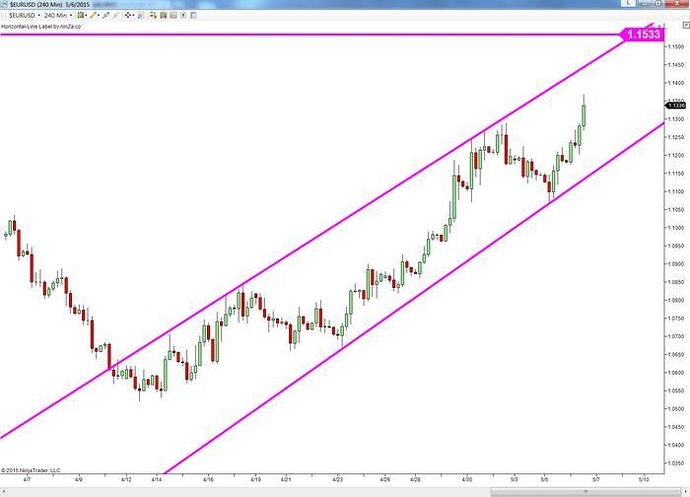Screen dimensions: 690x497
Task: Click the 1.1250 price axis label
Action: pyautogui.click(x=675, y=137)
